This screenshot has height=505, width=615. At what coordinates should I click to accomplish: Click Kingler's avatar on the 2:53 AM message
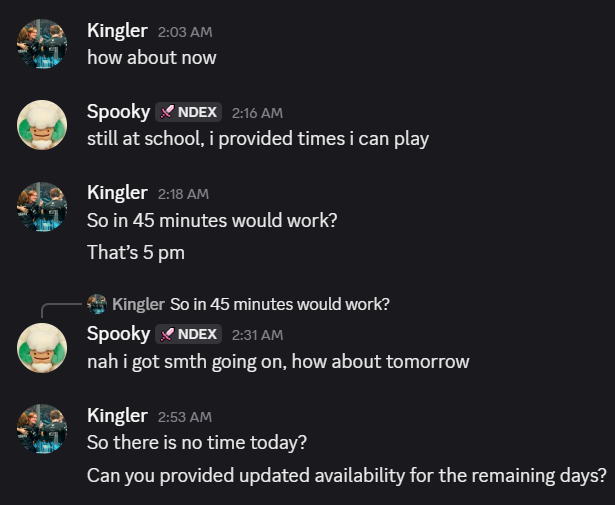(42, 428)
